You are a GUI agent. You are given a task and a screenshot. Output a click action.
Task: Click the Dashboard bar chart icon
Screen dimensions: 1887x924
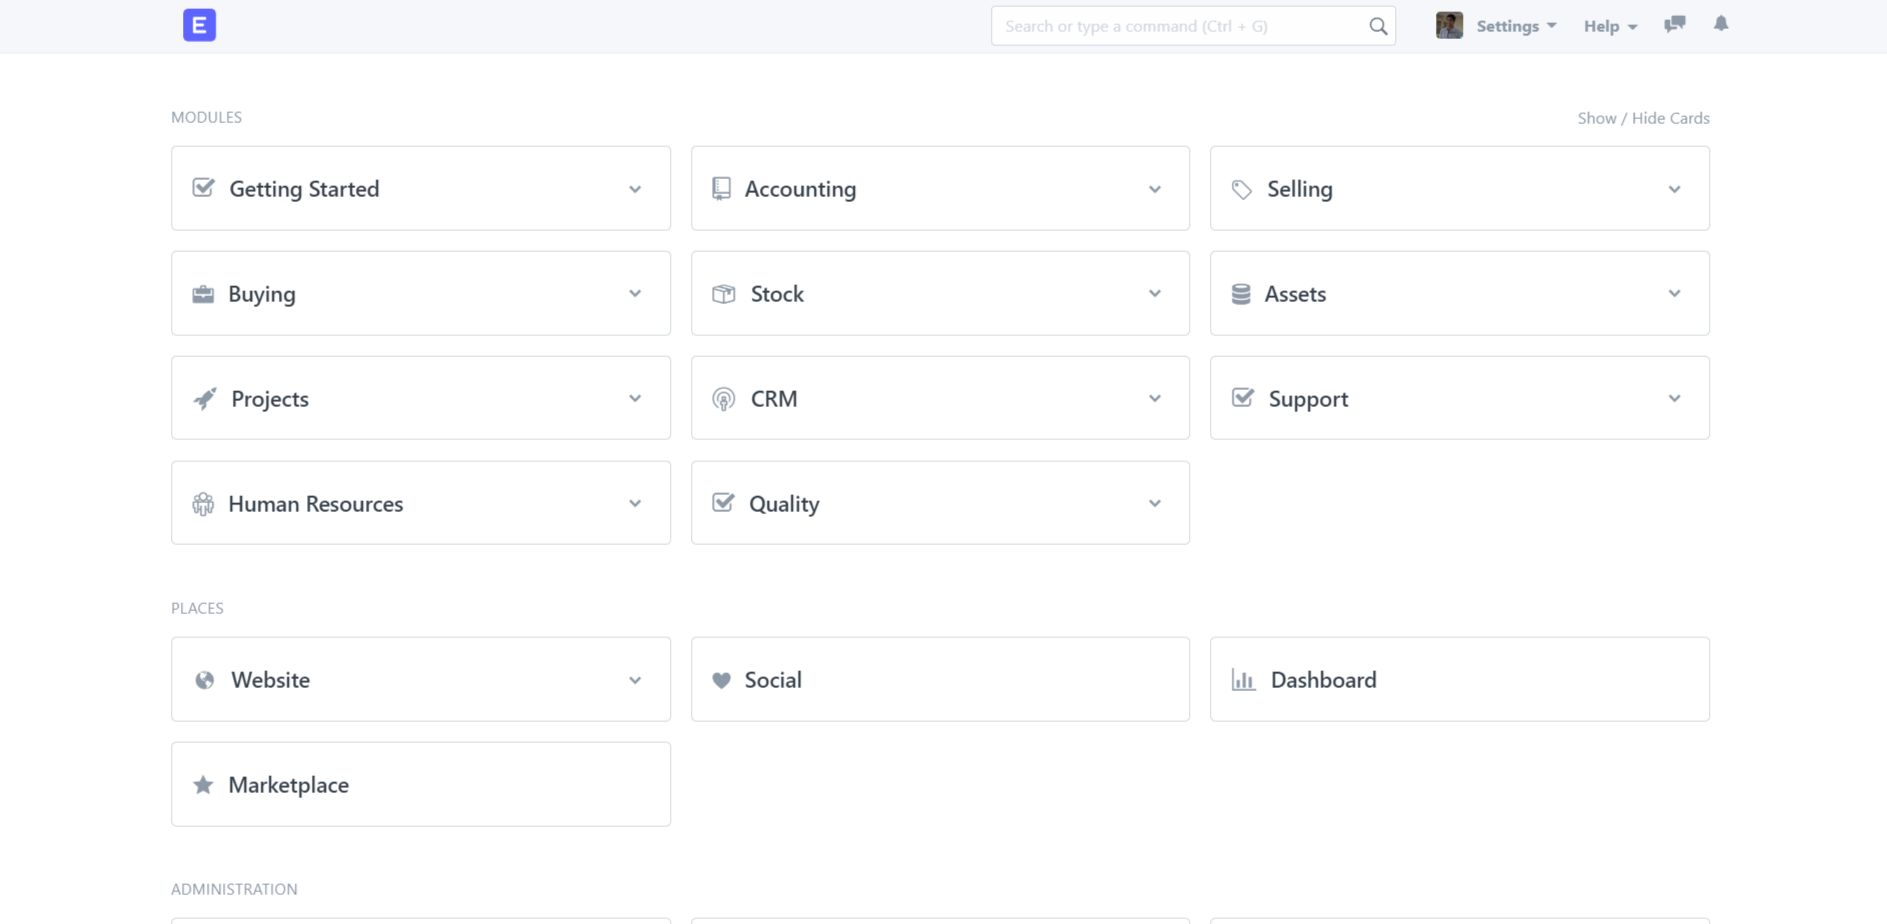(x=1243, y=680)
